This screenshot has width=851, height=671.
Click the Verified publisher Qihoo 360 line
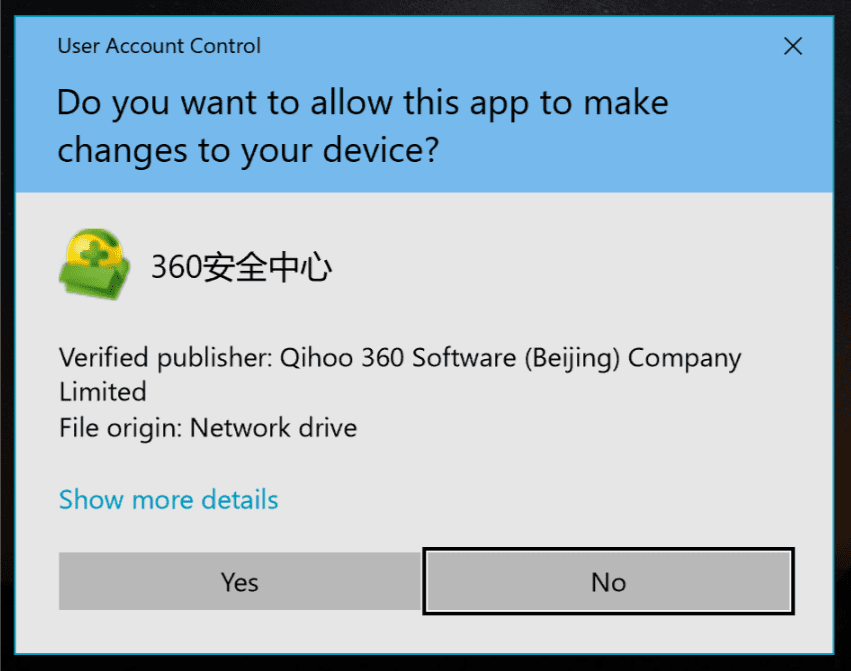400,374
